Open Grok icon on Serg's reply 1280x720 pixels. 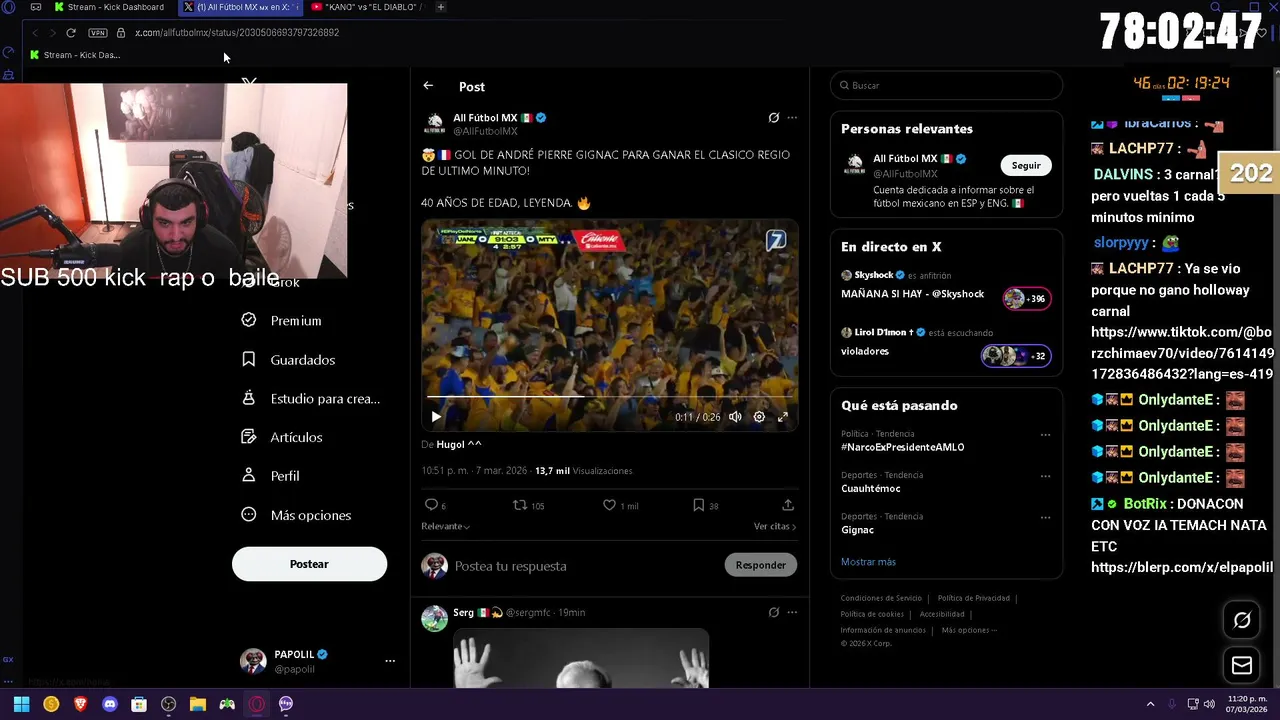(773, 612)
